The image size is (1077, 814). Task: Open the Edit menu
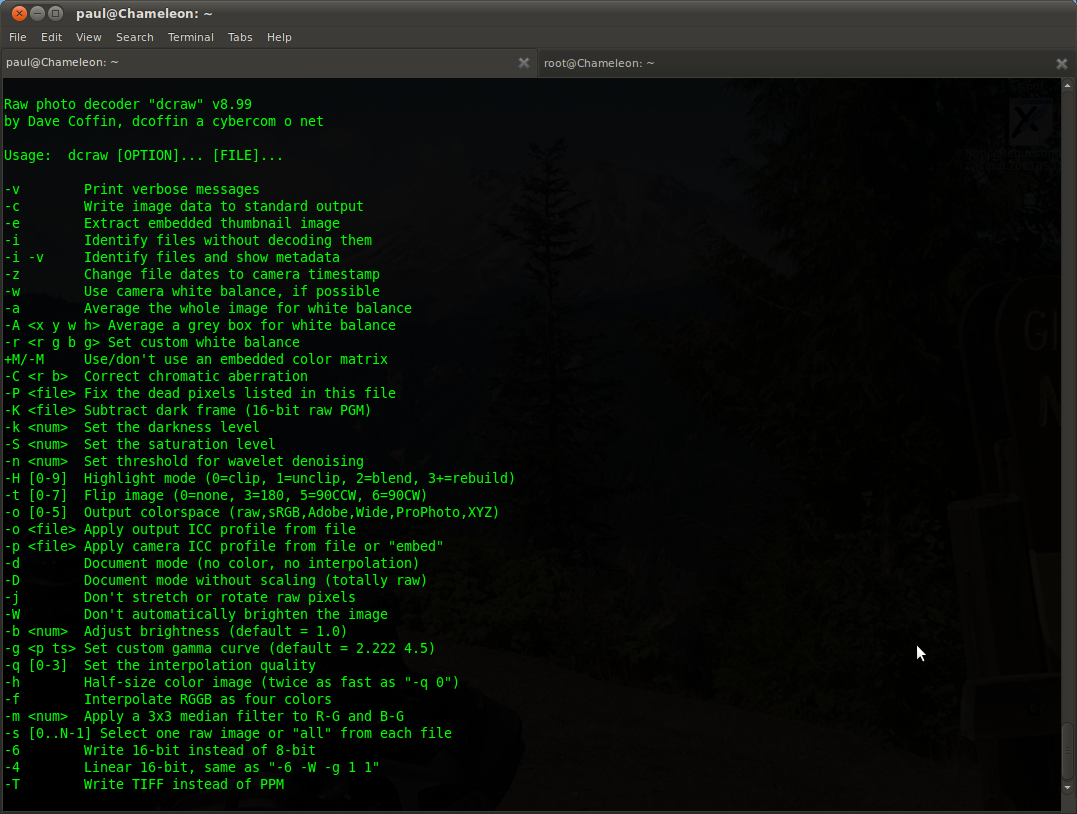tap(52, 37)
